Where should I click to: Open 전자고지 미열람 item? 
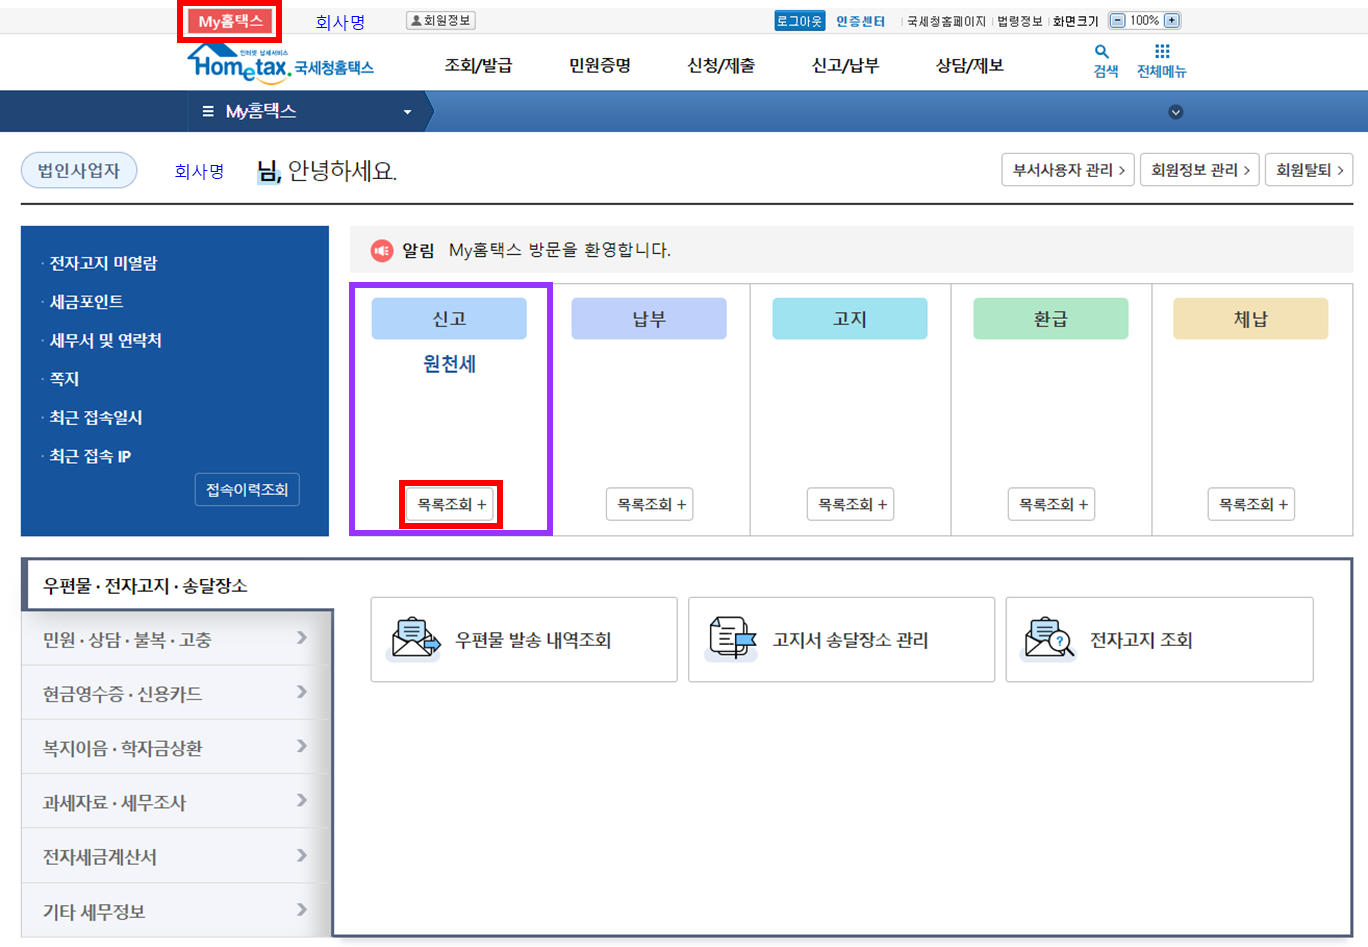coord(103,263)
